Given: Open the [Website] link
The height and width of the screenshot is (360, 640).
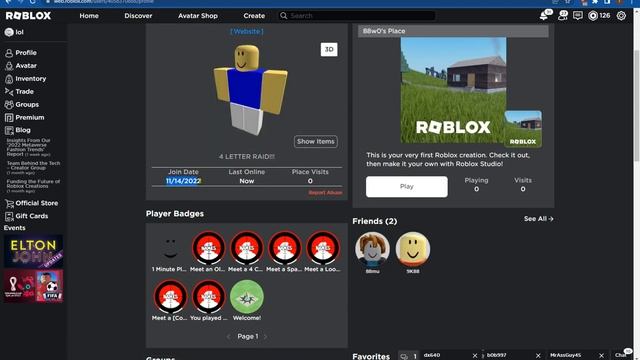Looking at the screenshot, I should click(247, 31).
